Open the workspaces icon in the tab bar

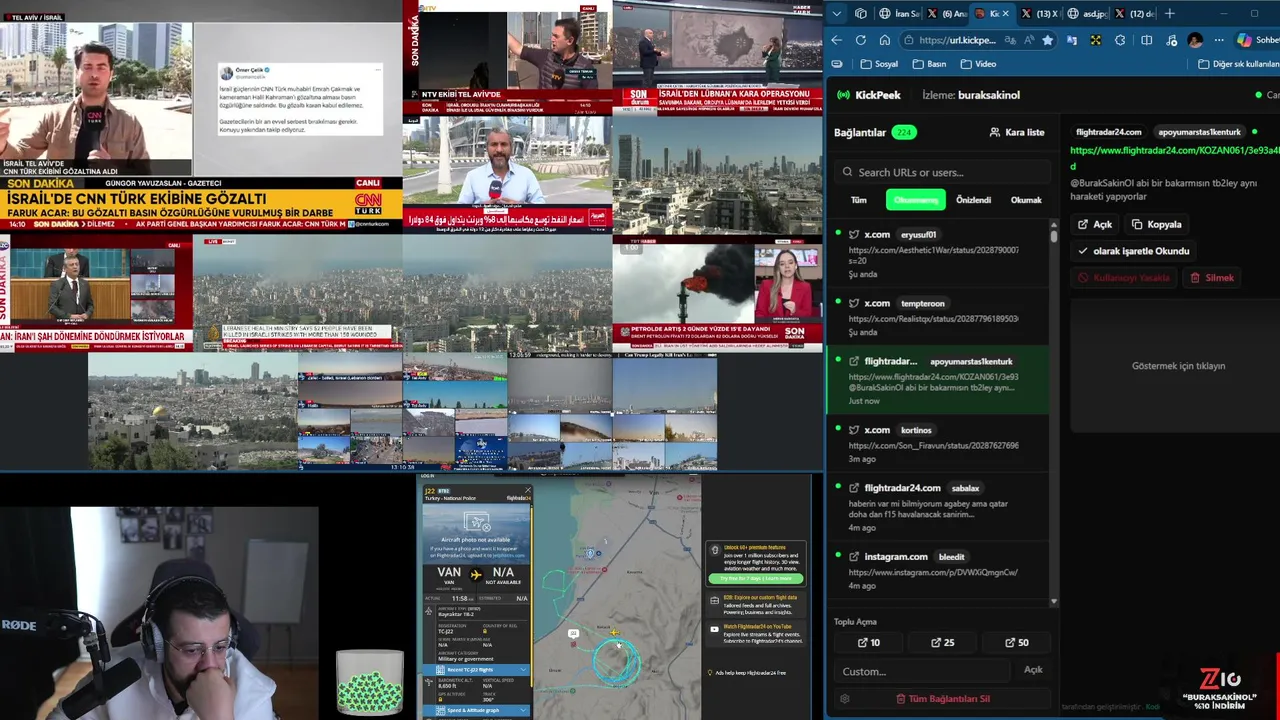click(861, 14)
